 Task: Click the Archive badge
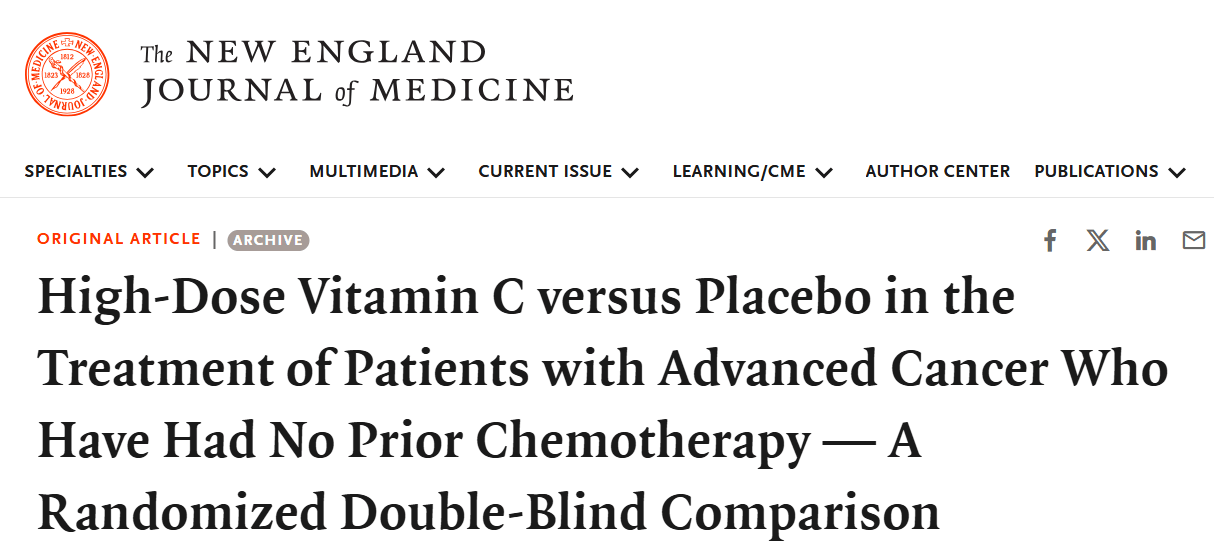pyautogui.click(x=268, y=240)
